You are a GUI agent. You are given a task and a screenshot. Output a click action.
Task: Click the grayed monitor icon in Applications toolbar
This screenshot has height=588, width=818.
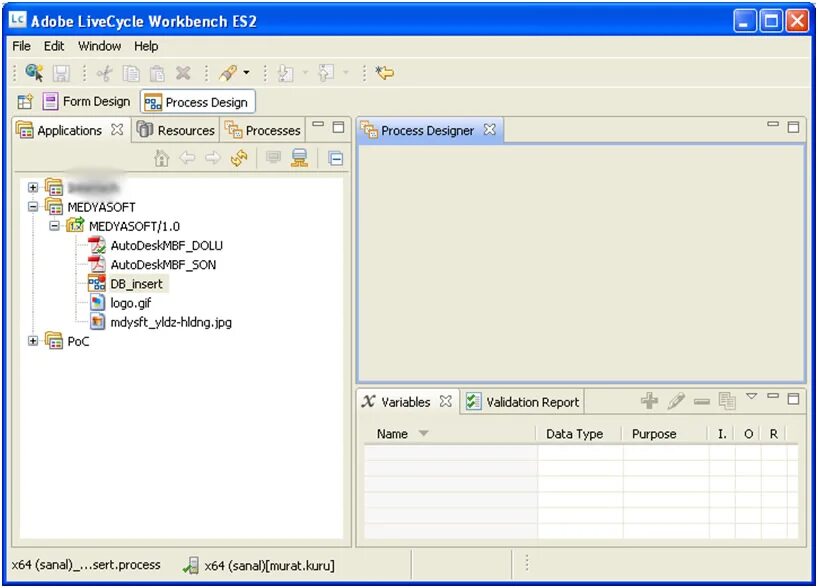pos(273,157)
